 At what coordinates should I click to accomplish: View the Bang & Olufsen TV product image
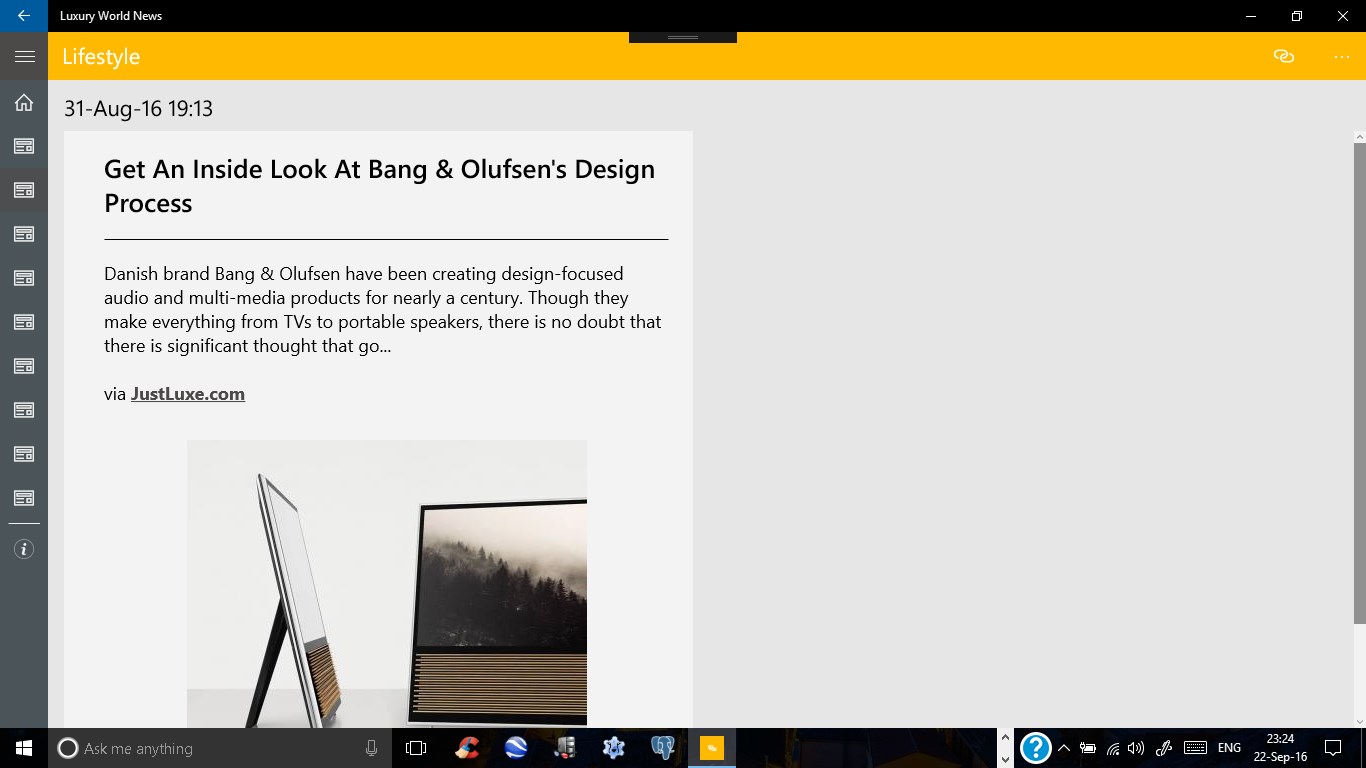click(x=387, y=583)
